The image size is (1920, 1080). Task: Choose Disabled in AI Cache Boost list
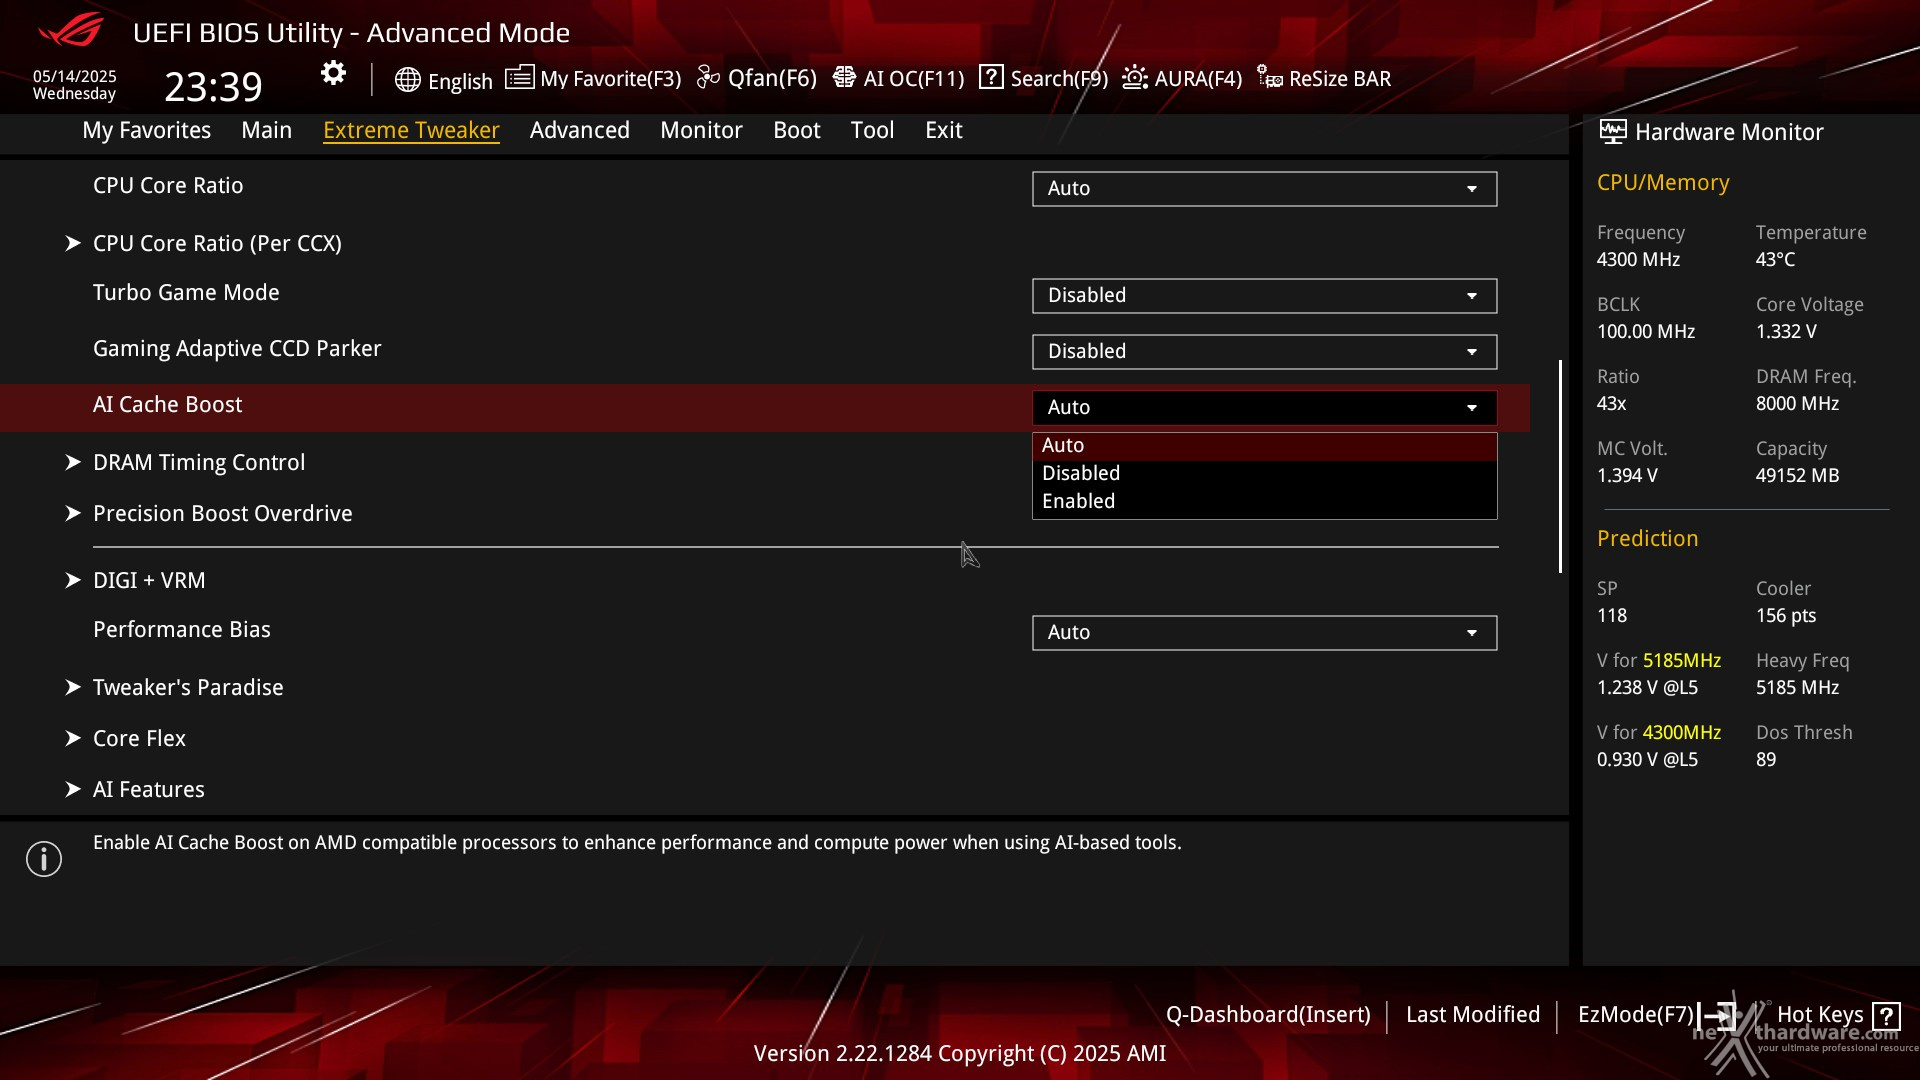pyautogui.click(x=1264, y=474)
